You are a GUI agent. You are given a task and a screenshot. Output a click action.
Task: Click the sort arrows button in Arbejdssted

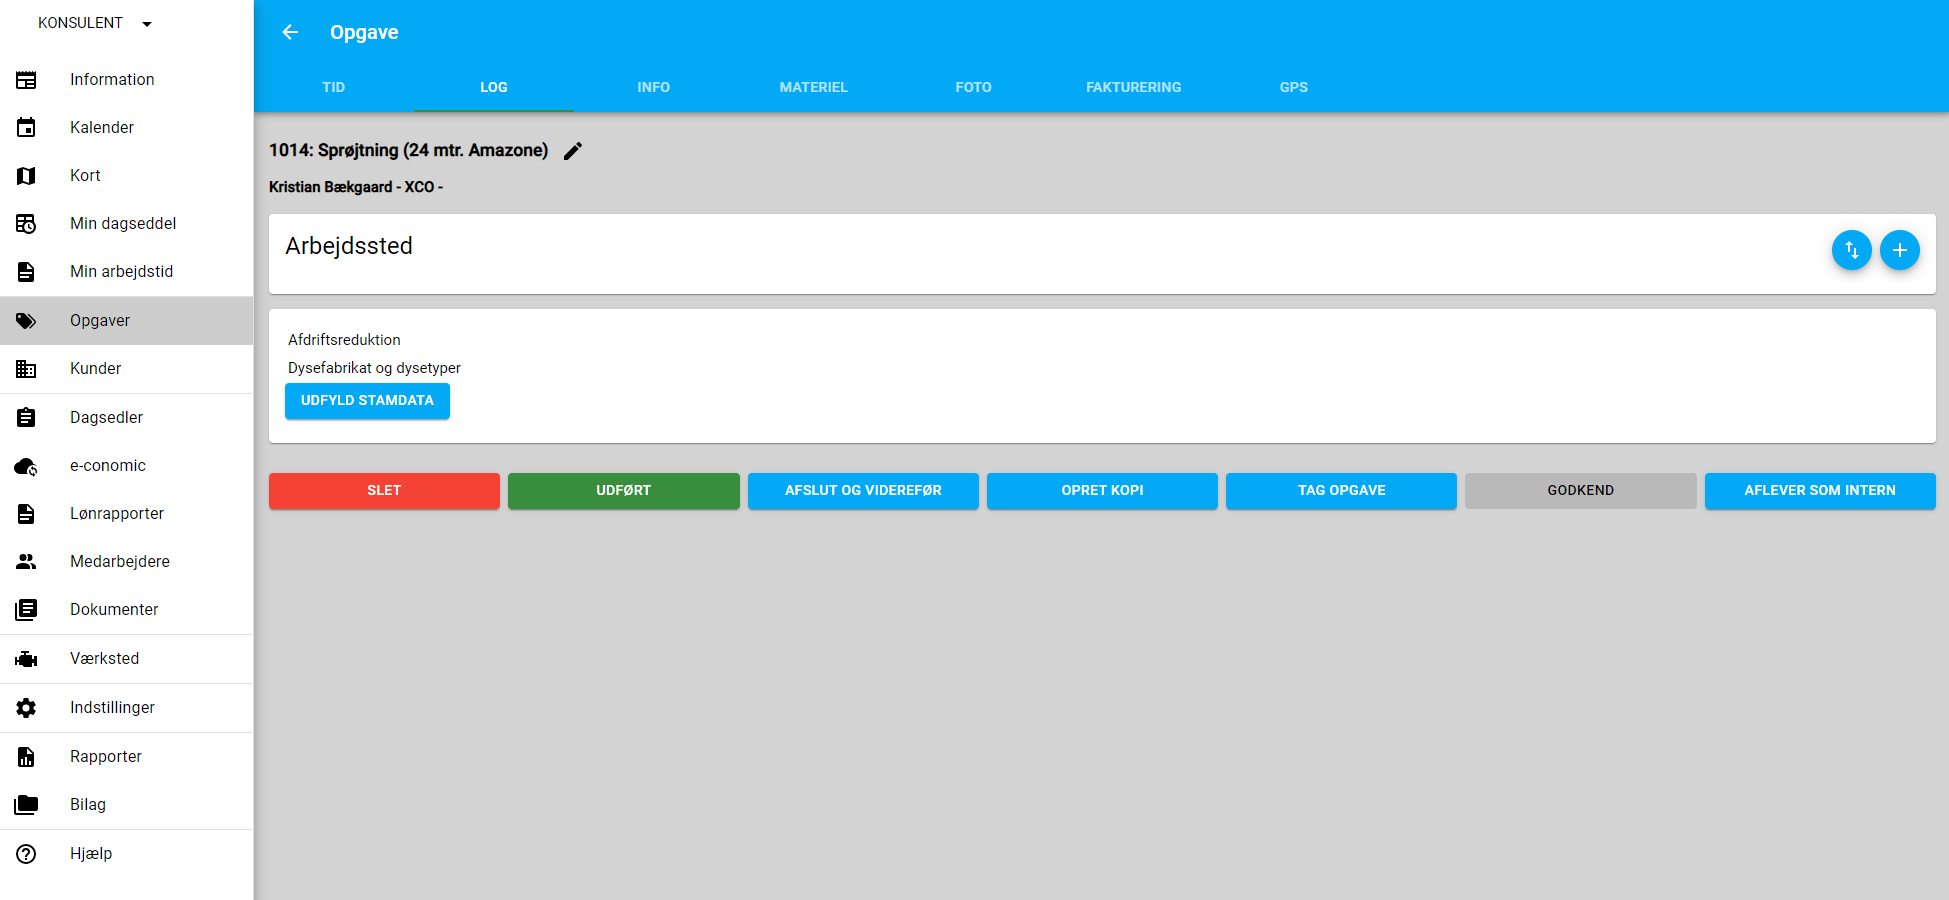click(x=1851, y=250)
